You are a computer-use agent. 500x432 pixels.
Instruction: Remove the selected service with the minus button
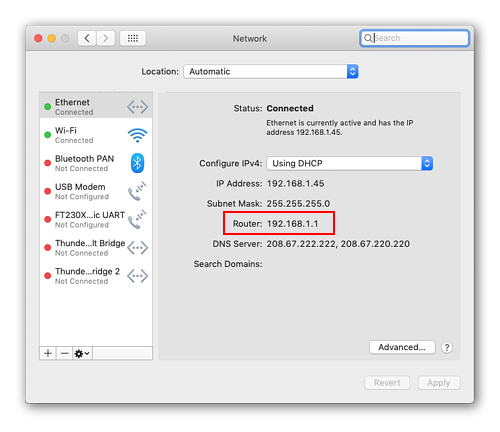coord(65,353)
